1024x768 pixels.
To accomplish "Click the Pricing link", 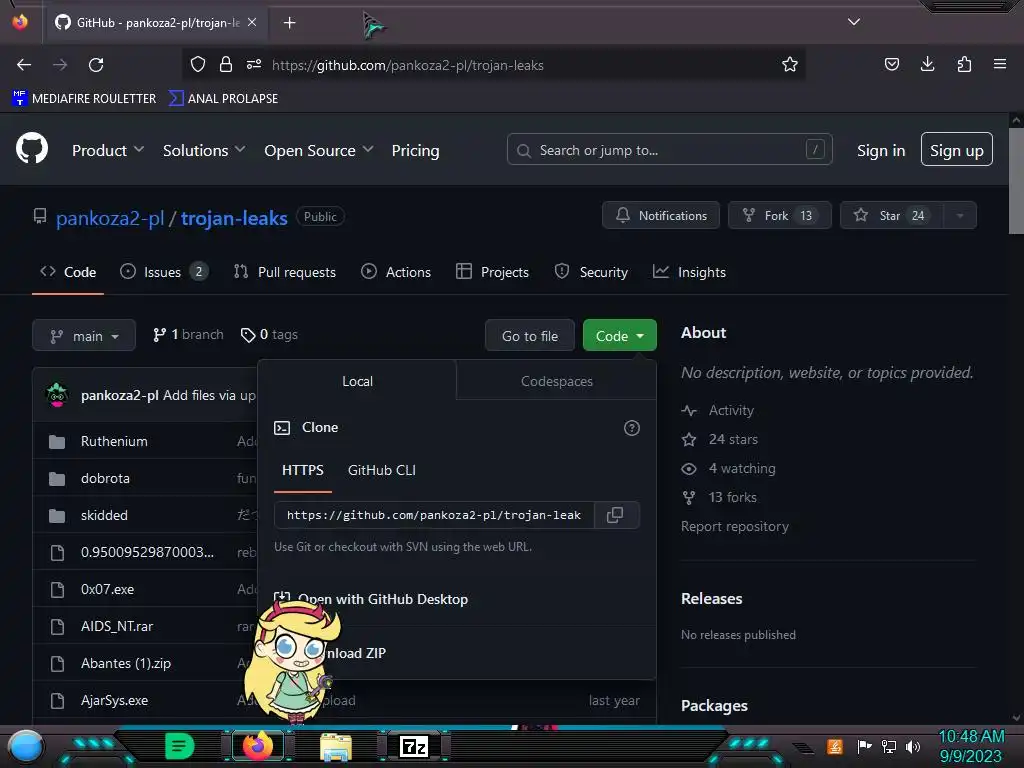I will tap(415, 150).
